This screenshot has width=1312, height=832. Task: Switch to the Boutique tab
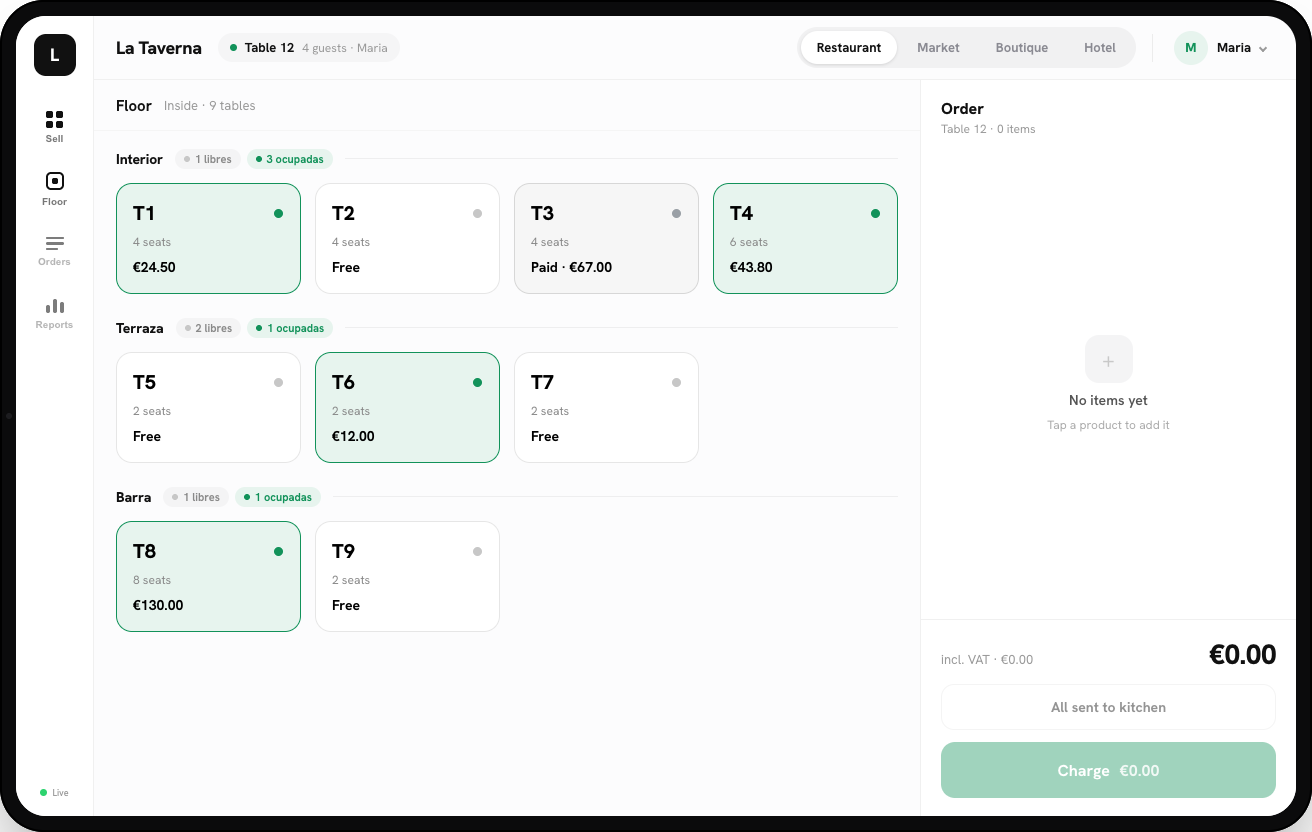pos(1021,48)
